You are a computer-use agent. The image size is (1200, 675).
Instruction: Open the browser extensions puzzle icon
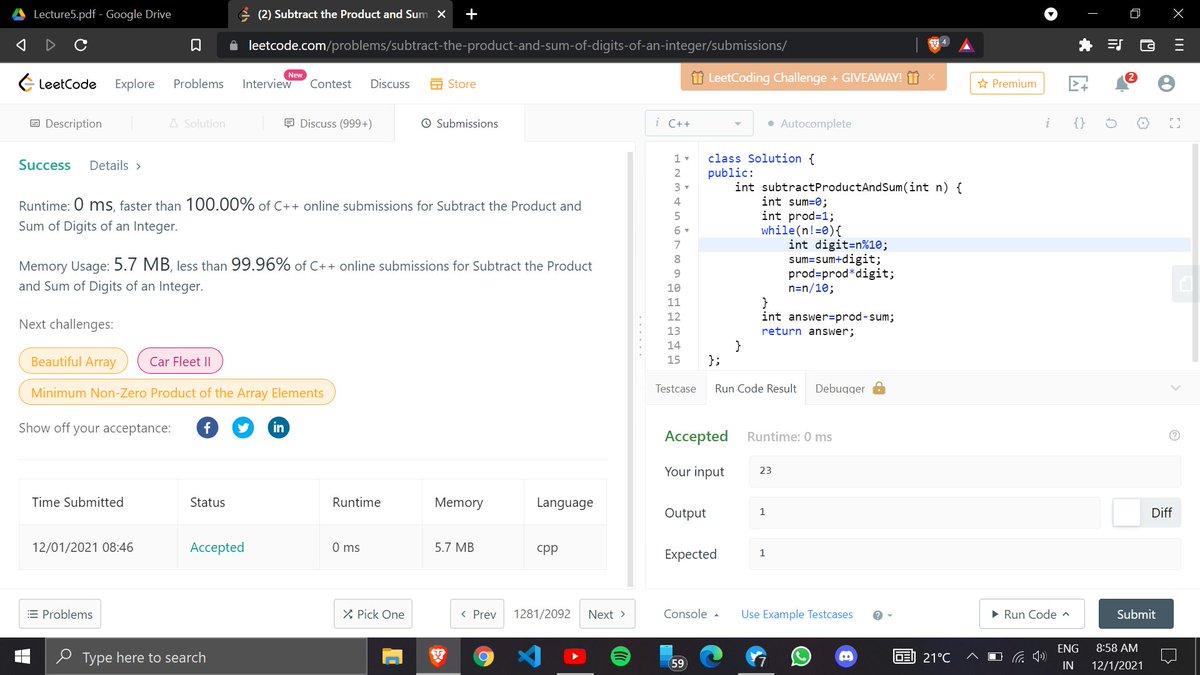(x=1084, y=44)
